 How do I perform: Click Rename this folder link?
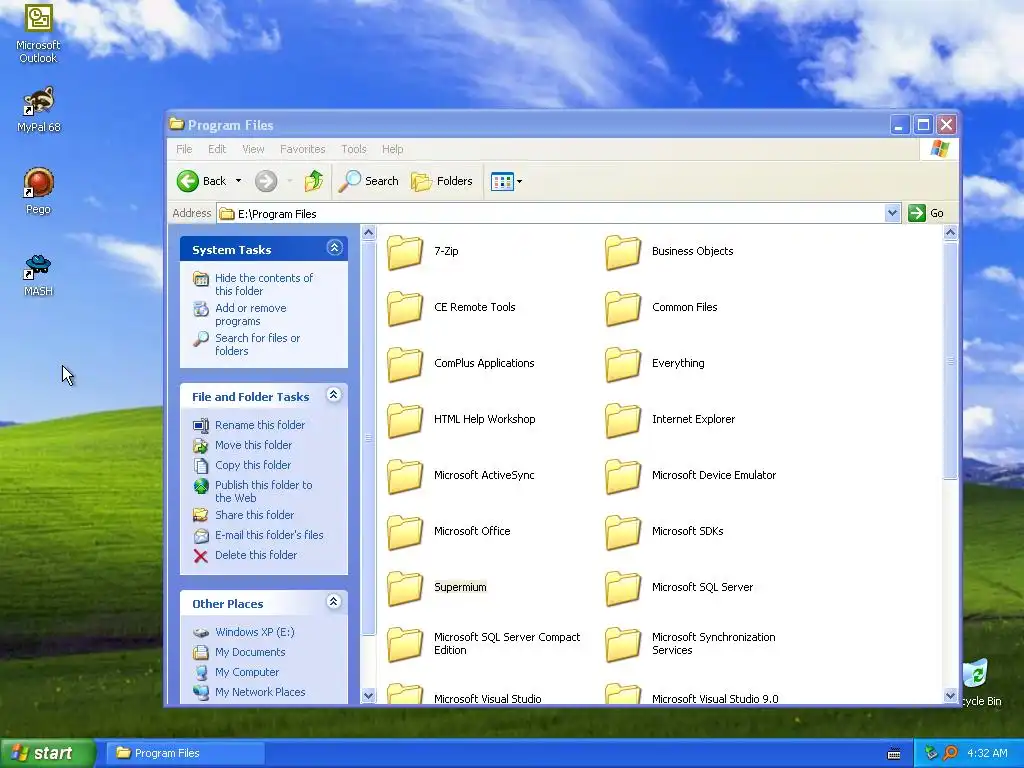tap(260, 425)
